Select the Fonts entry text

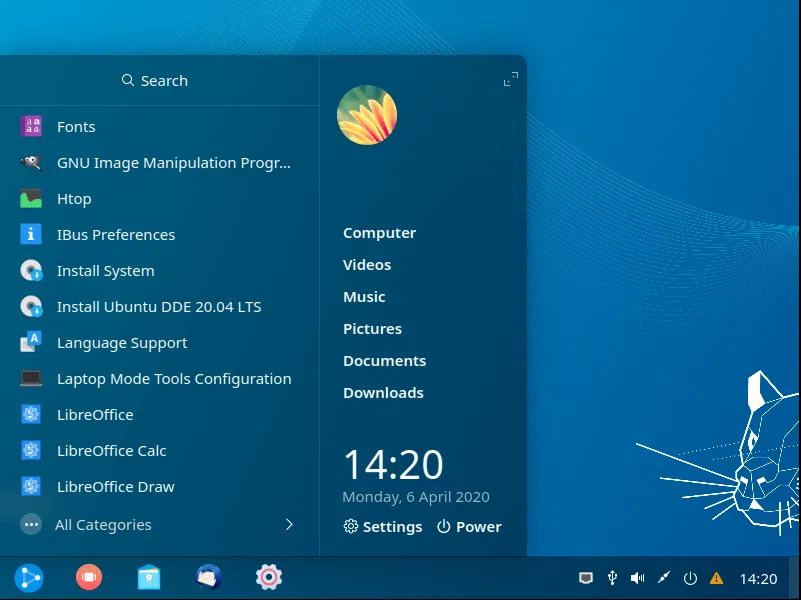point(76,127)
